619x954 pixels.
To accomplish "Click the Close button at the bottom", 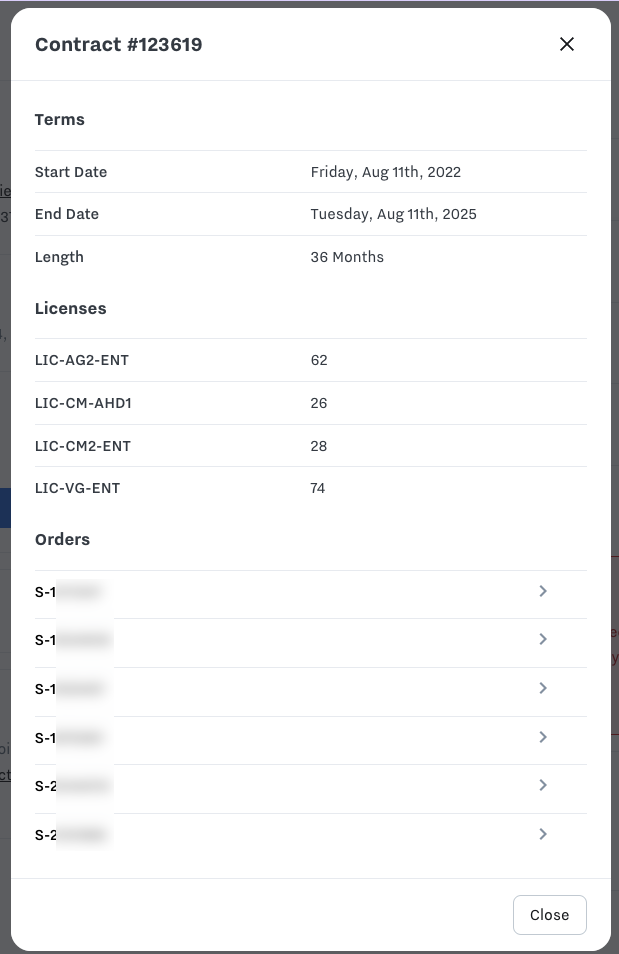I will (549, 915).
